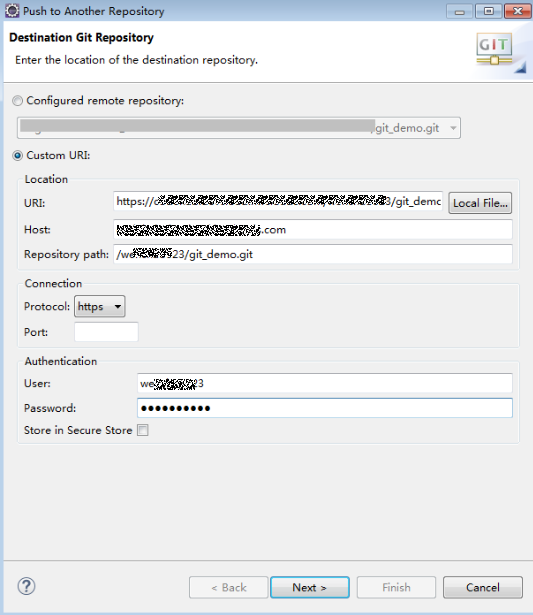The height and width of the screenshot is (615, 533).
Task: Click the Next > button
Action: point(310,587)
